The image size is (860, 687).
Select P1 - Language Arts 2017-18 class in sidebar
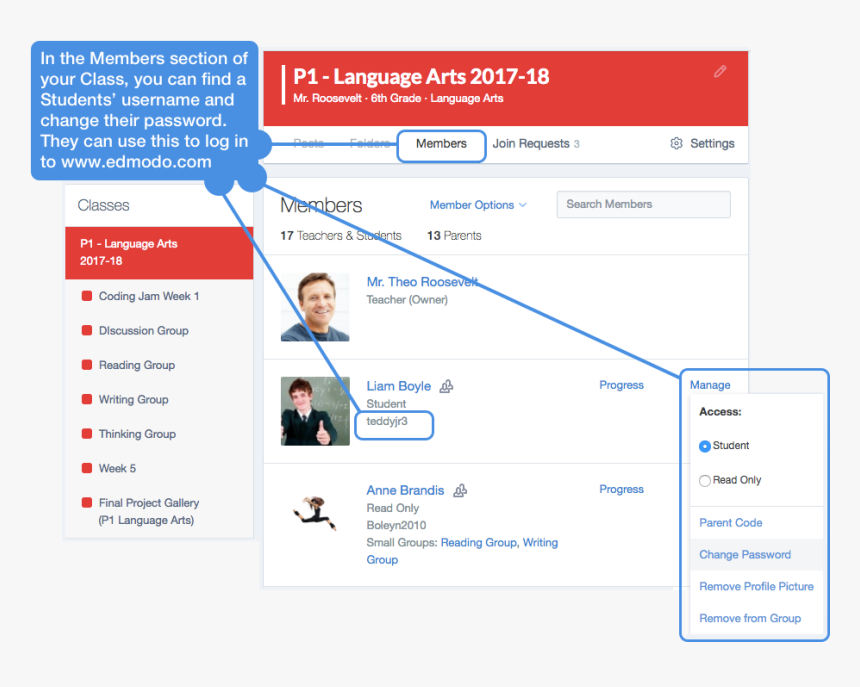pos(159,253)
